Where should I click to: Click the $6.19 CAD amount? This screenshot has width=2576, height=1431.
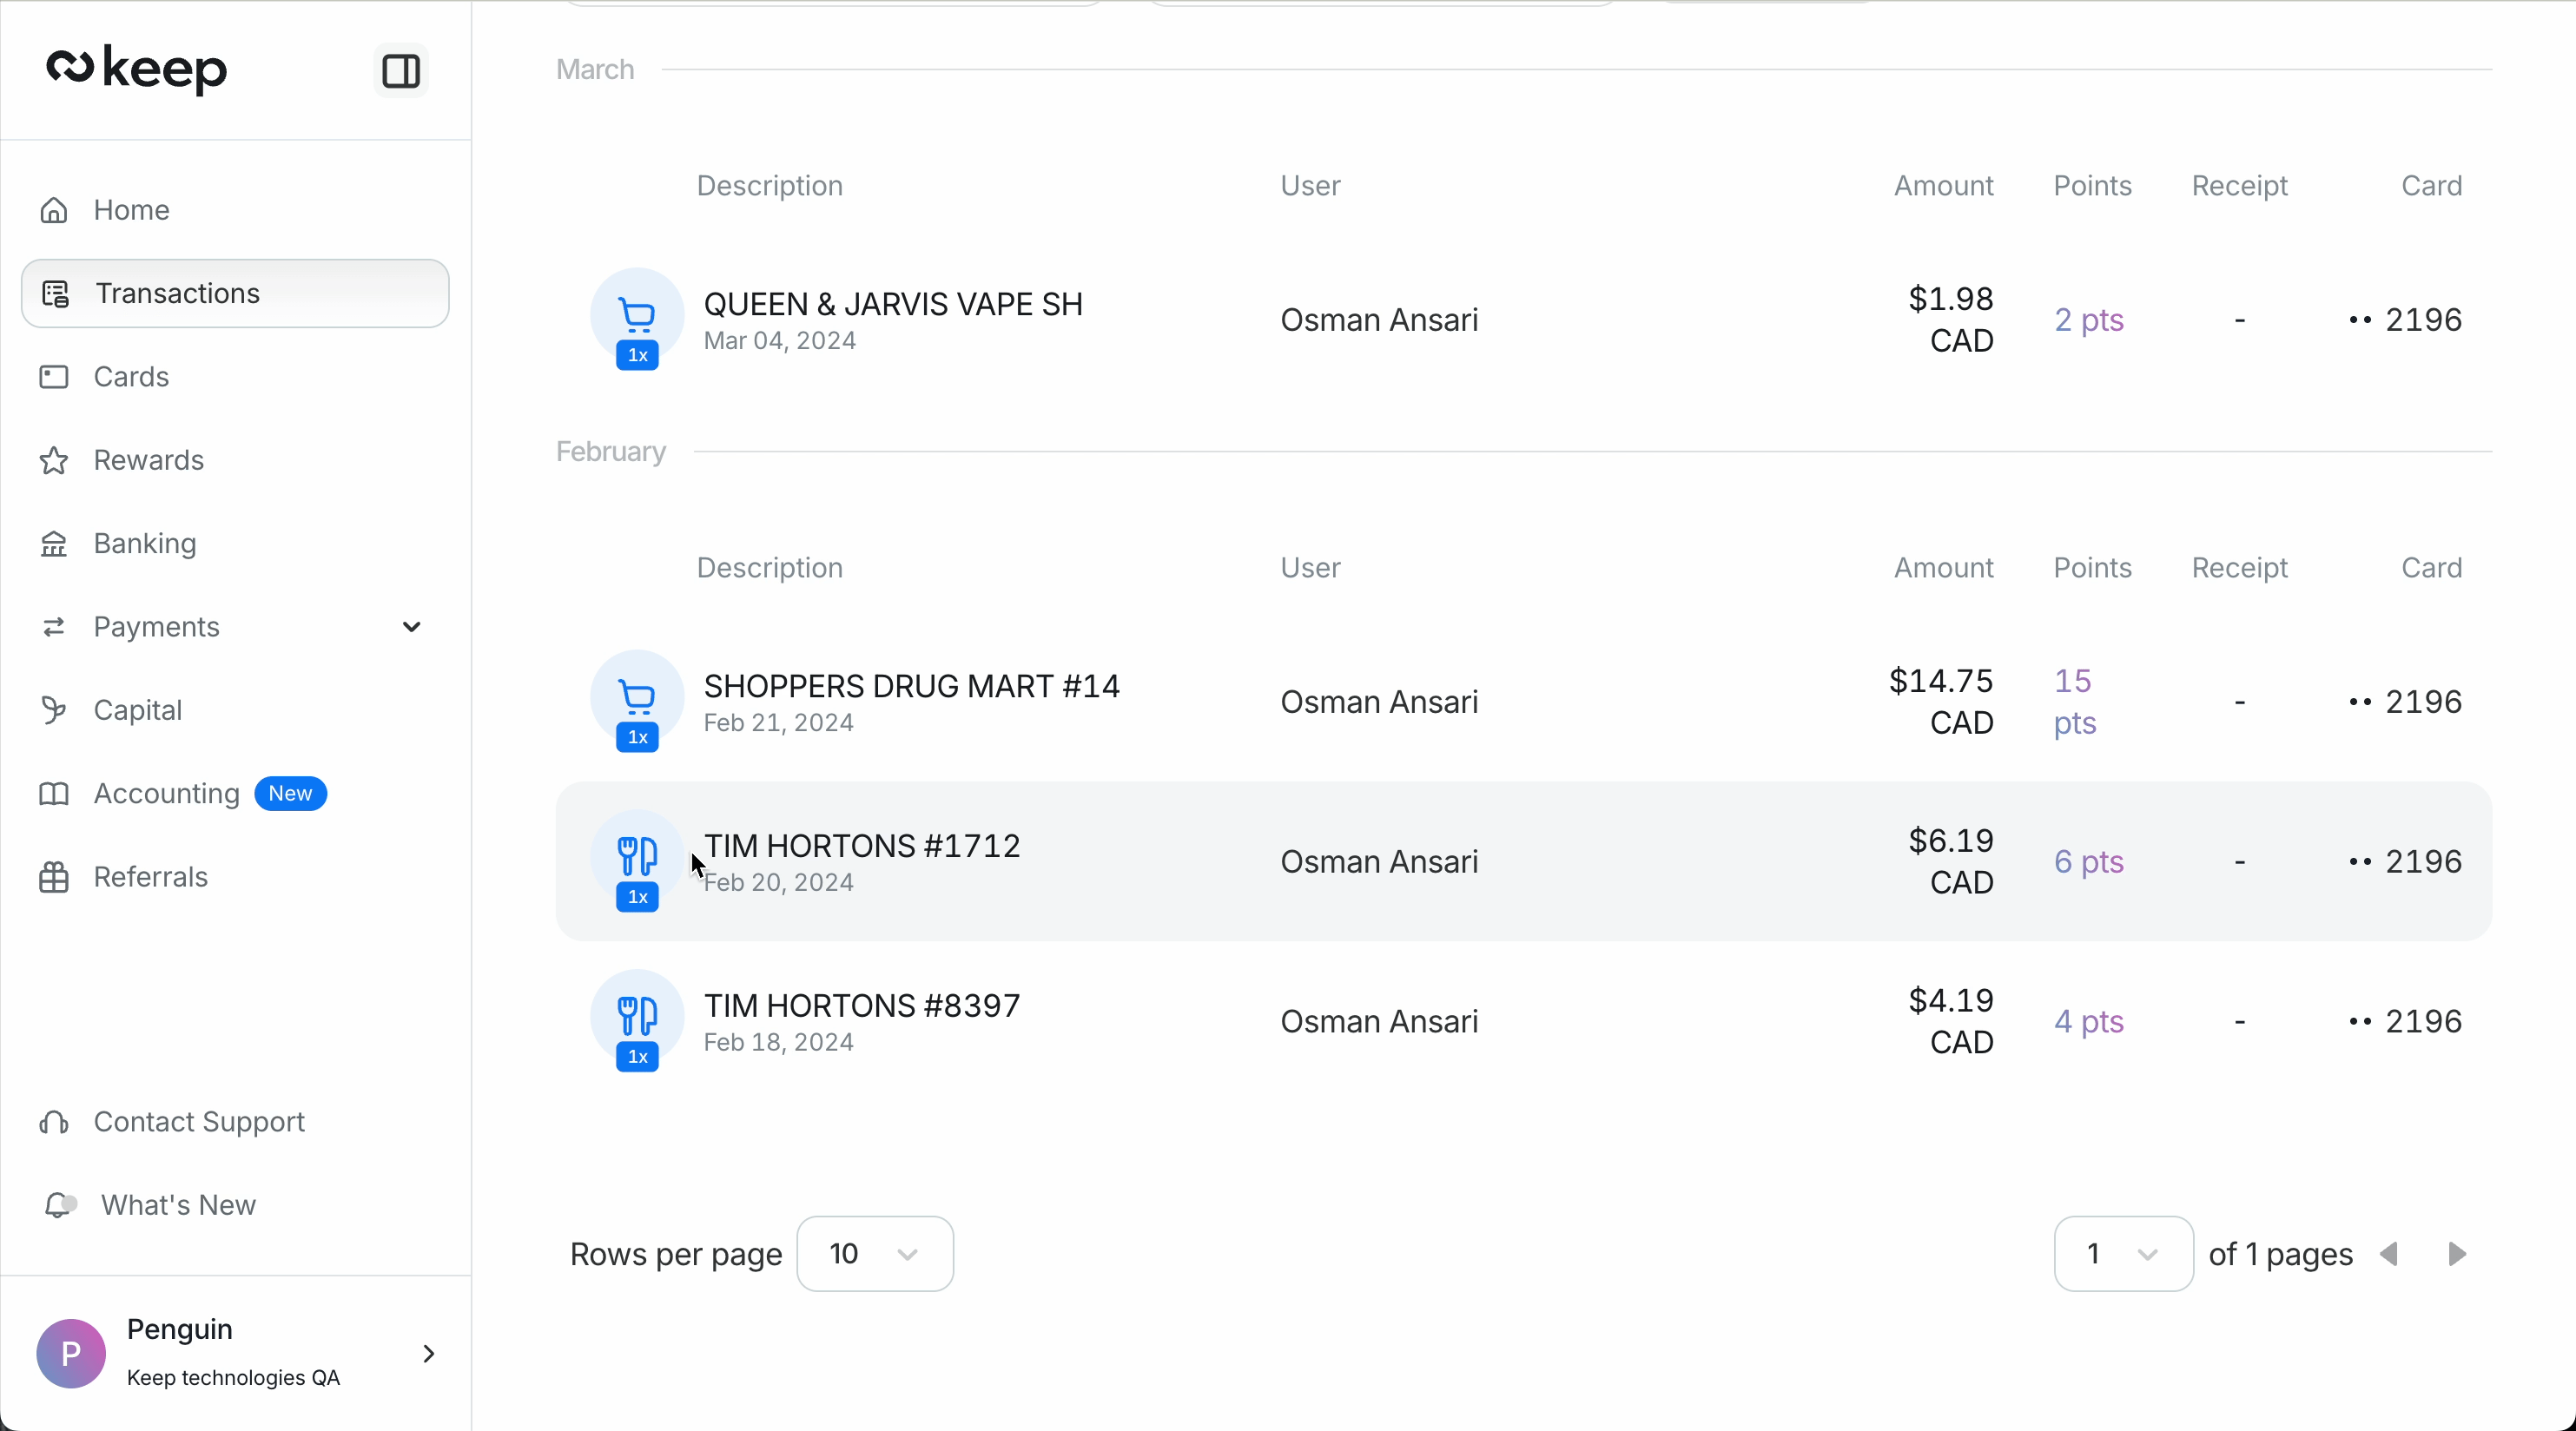[1951, 862]
